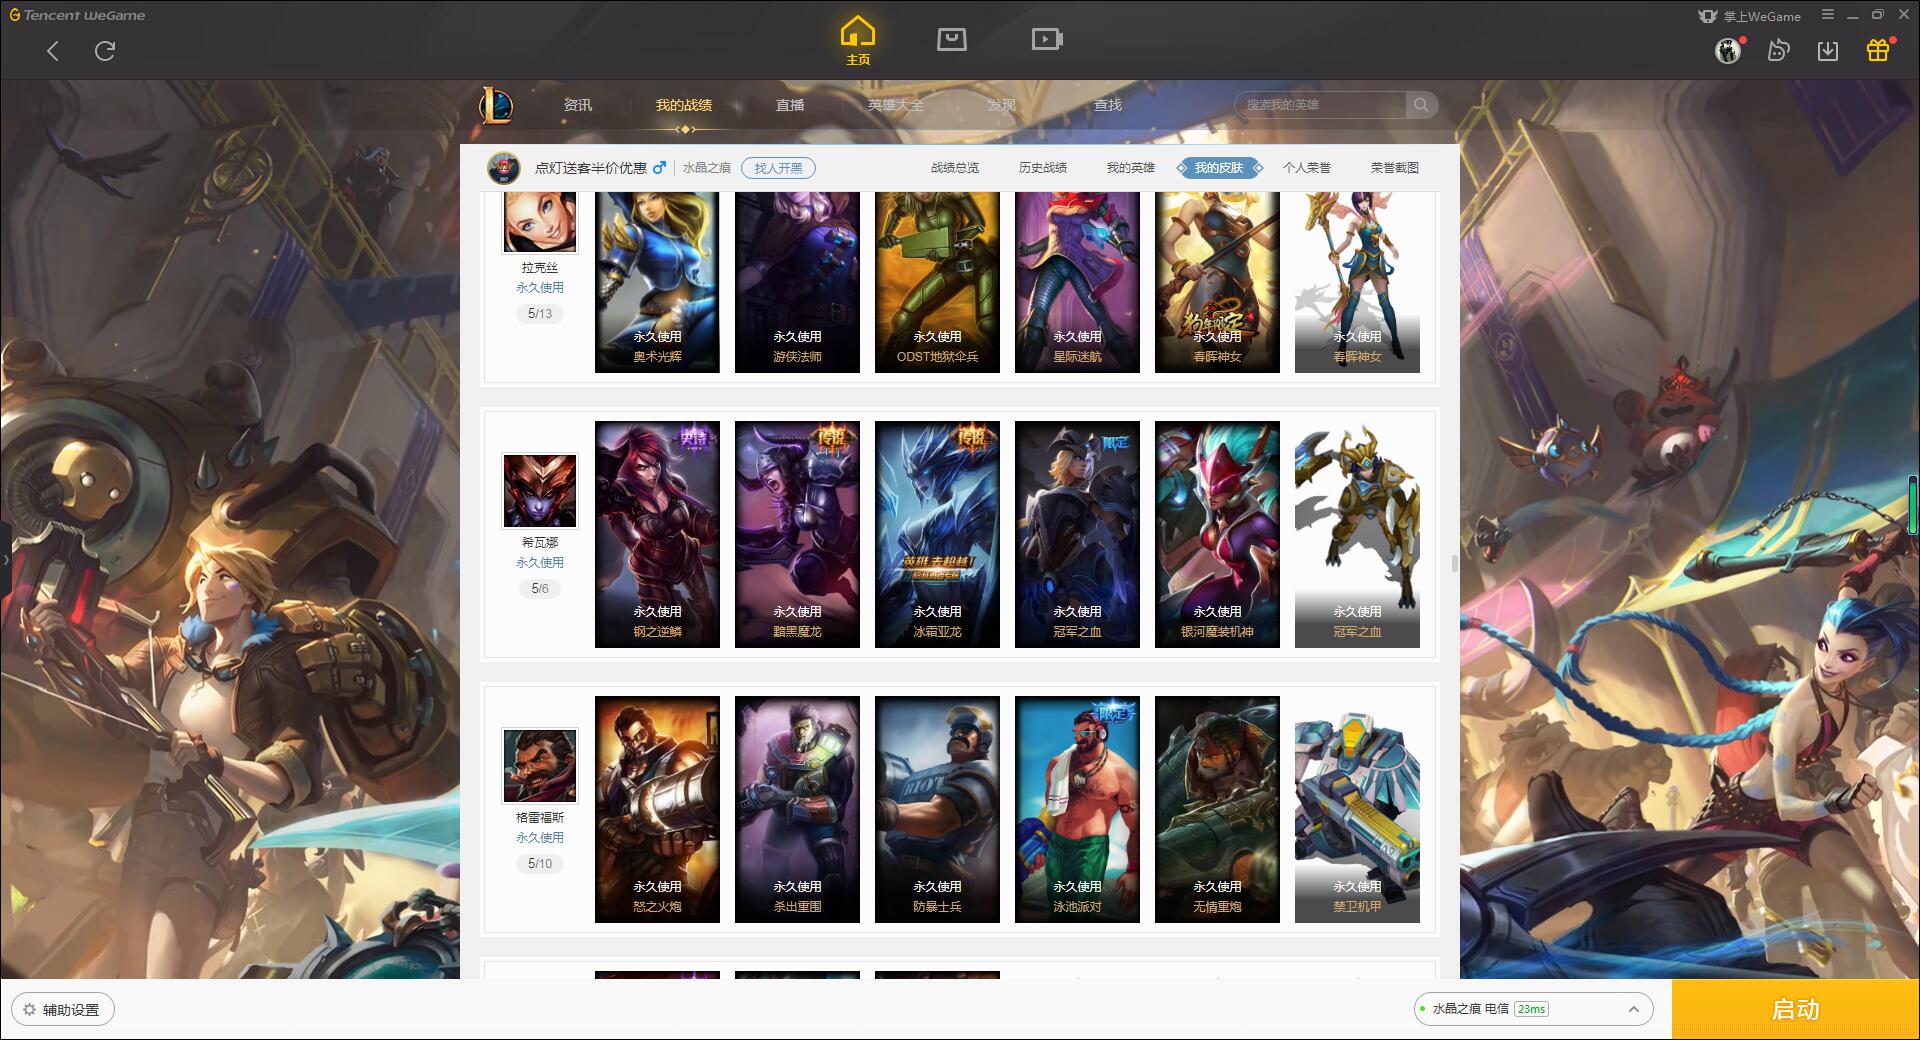Click the 找人开黑 button
1920x1040 pixels.
[778, 168]
